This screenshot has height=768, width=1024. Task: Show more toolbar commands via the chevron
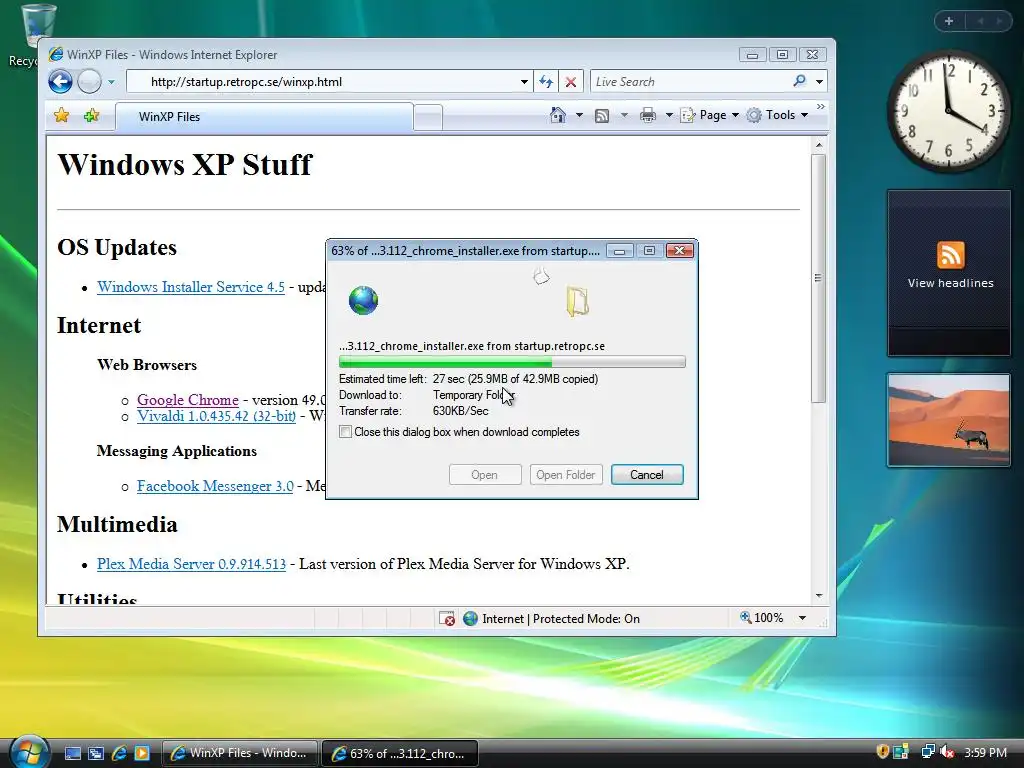[x=820, y=106]
